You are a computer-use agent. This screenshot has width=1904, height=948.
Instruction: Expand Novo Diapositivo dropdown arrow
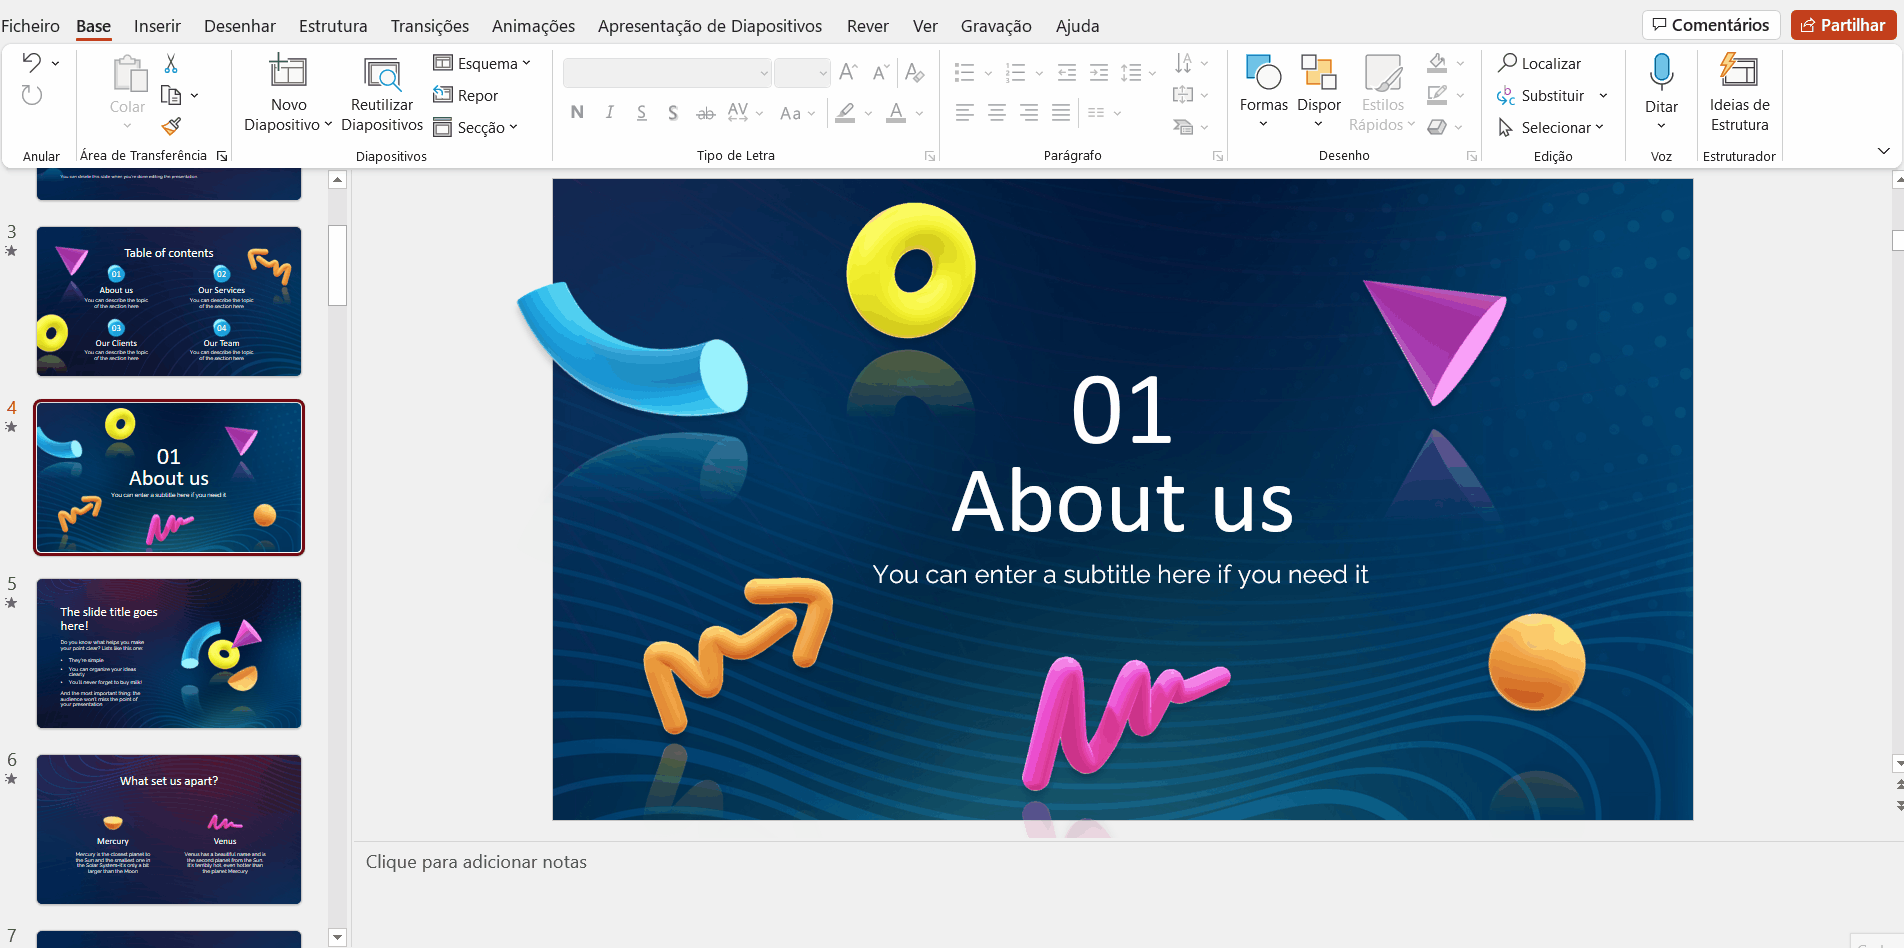(x=328, y=125)
